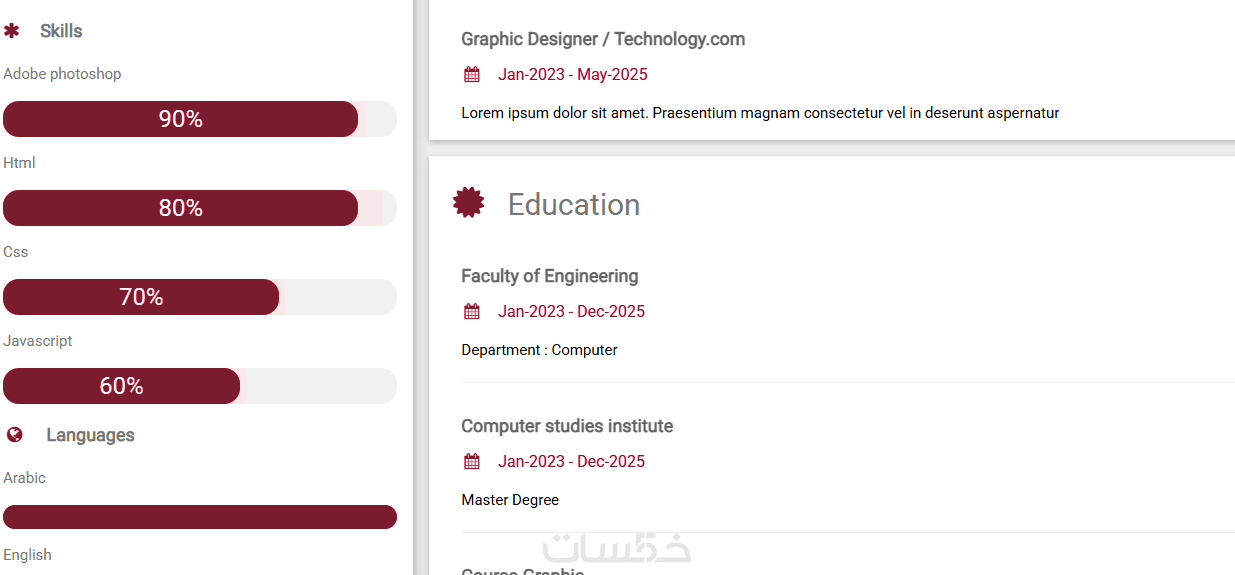Select the Faculty of Engineering title

coord(549,276)
